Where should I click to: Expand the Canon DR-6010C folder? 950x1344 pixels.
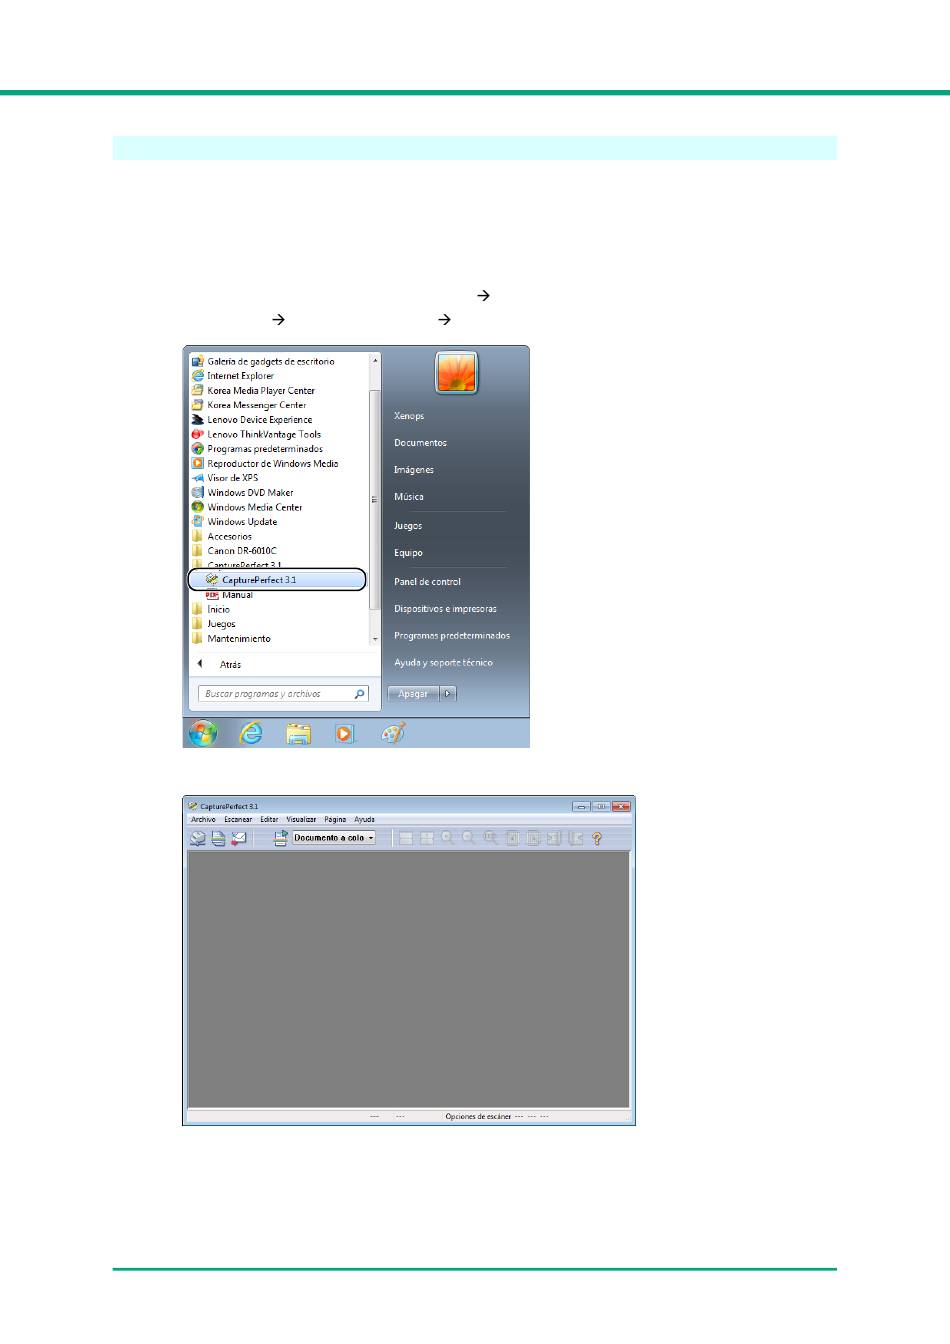click(234, 551)
